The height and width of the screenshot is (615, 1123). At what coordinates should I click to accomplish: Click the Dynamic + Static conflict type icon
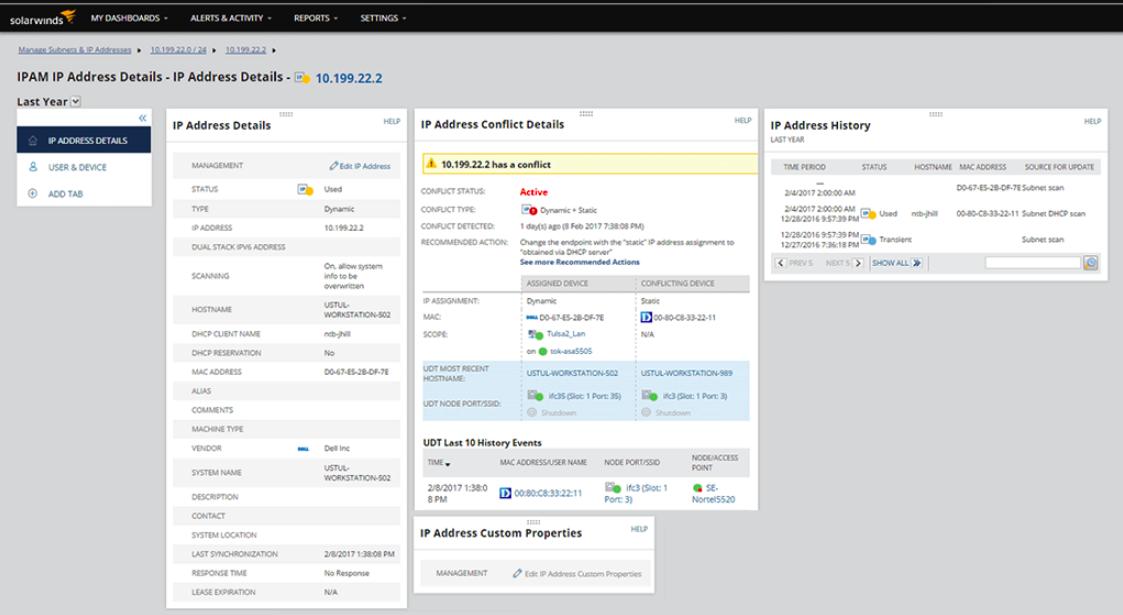[529, 210]
